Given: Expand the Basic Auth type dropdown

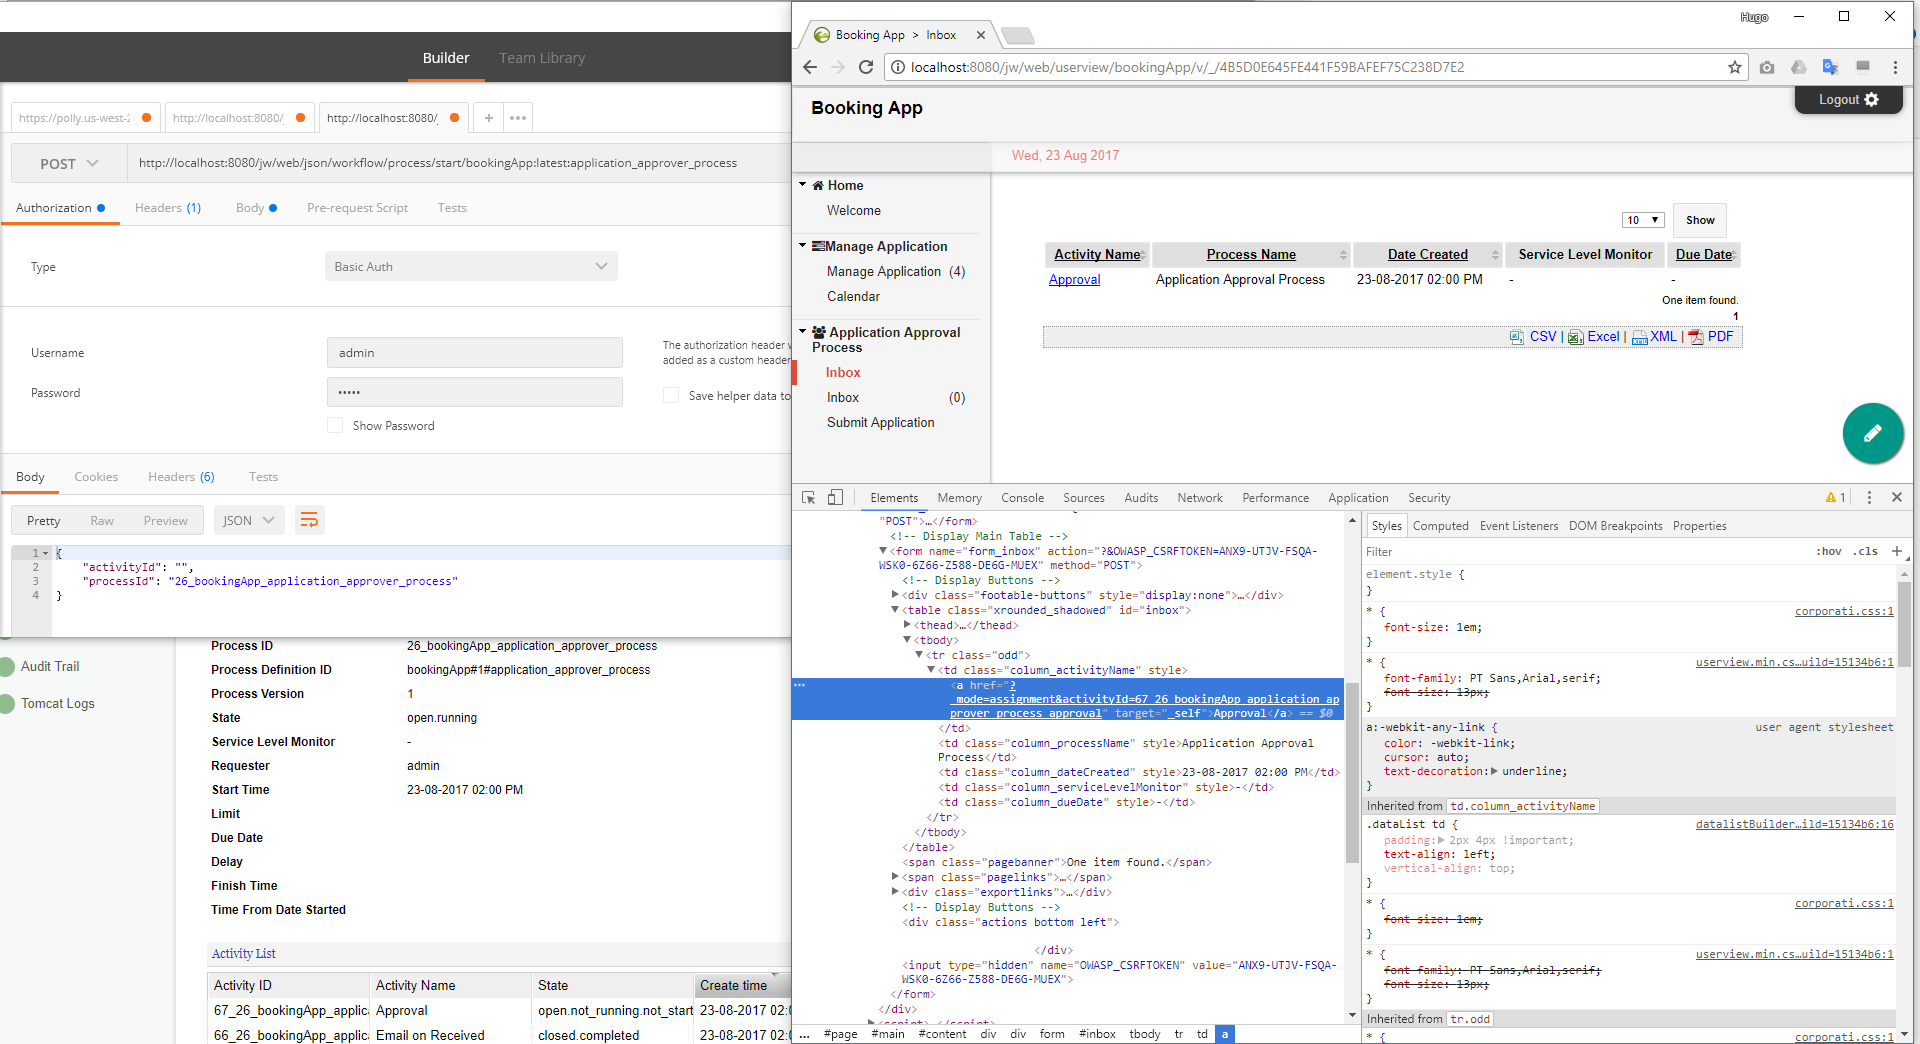Looking at the screenshot, I should 470,267.
